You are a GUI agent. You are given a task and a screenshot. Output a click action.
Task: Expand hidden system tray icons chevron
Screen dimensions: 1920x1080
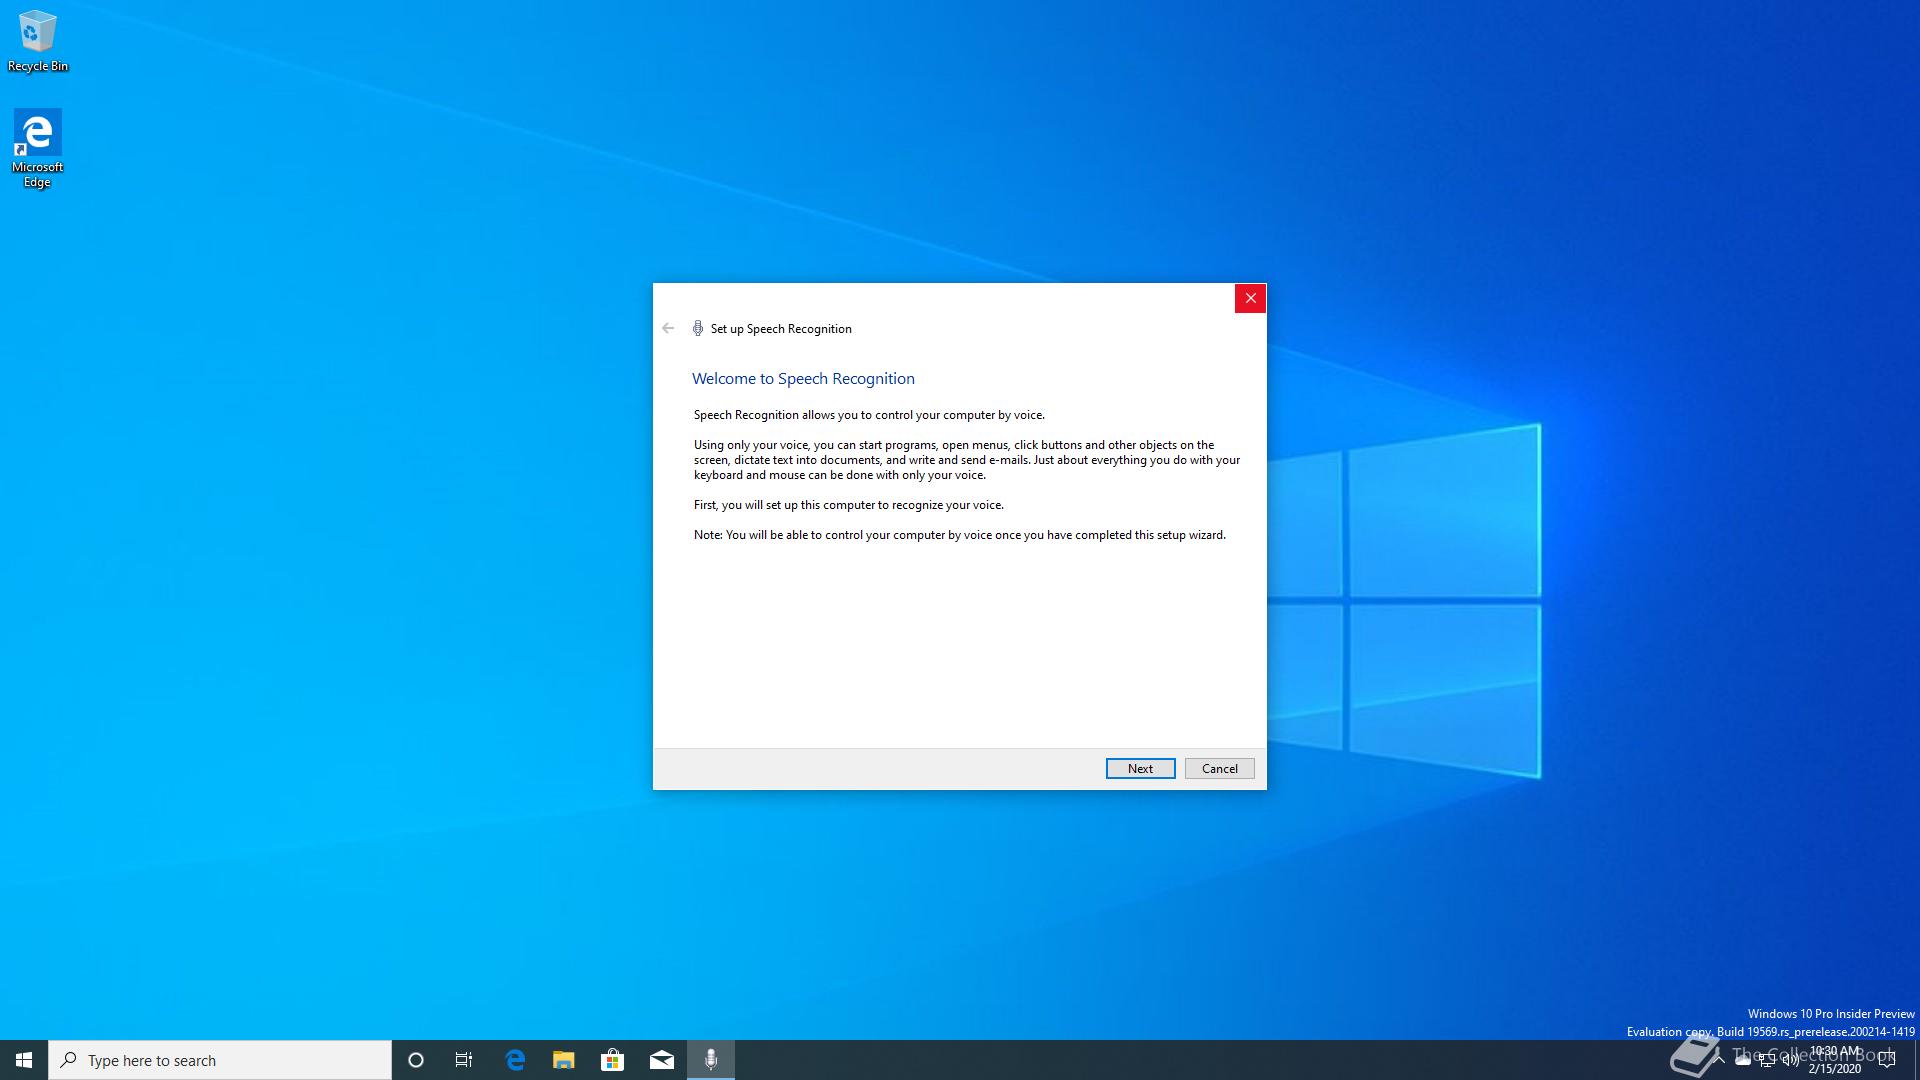(1719, 1060)
